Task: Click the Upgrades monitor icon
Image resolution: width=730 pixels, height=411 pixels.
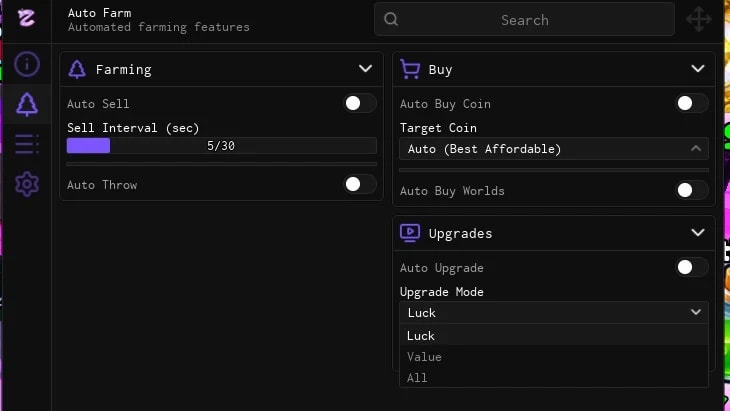Action: click(410, 233)
